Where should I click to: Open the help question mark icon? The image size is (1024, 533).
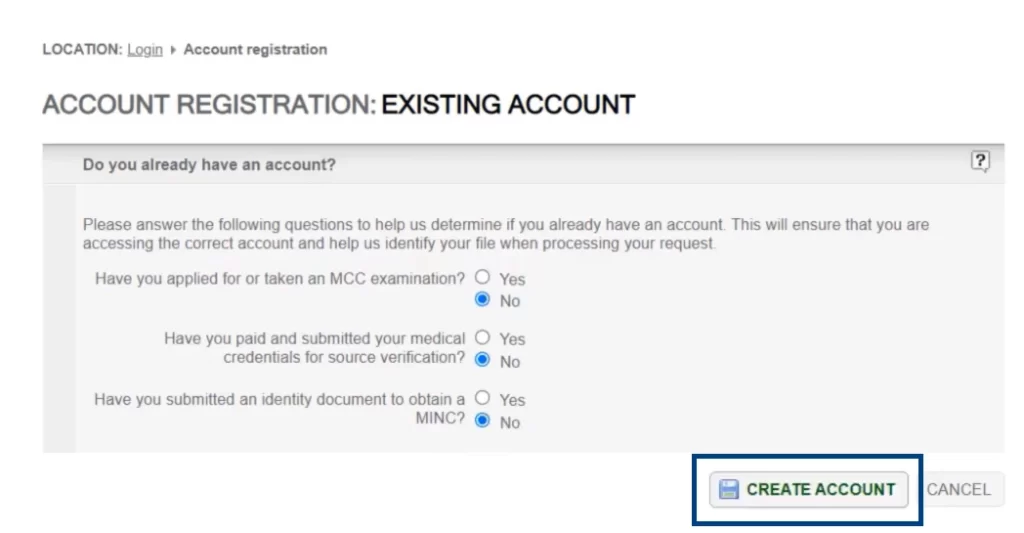tap(980, 161)
